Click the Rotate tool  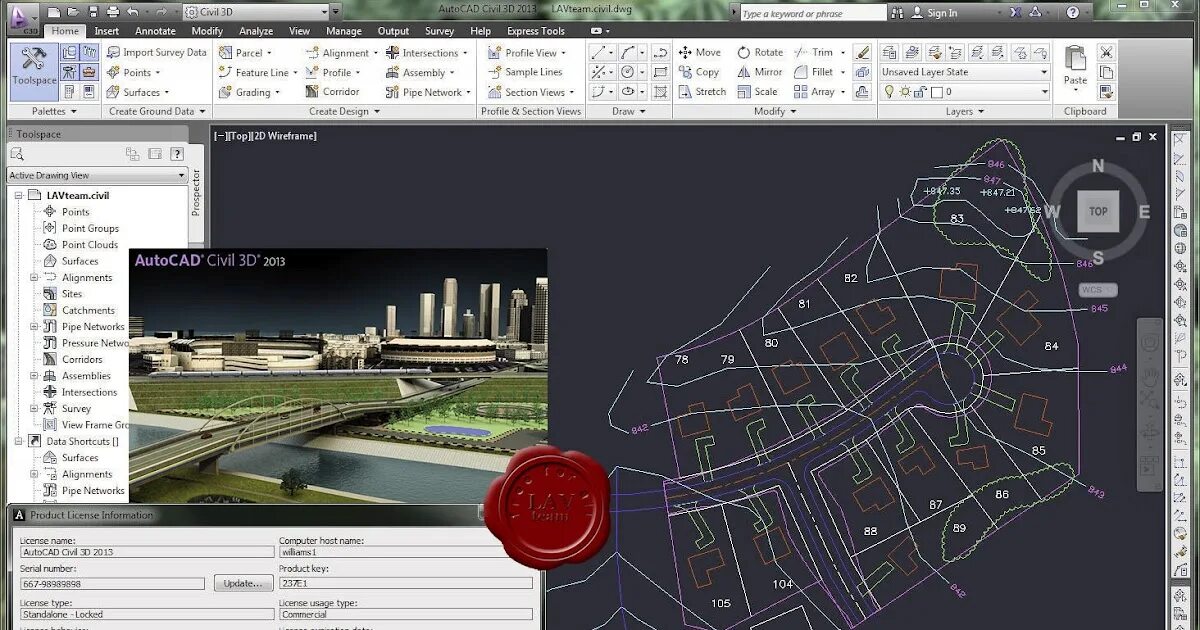[760, 53]
